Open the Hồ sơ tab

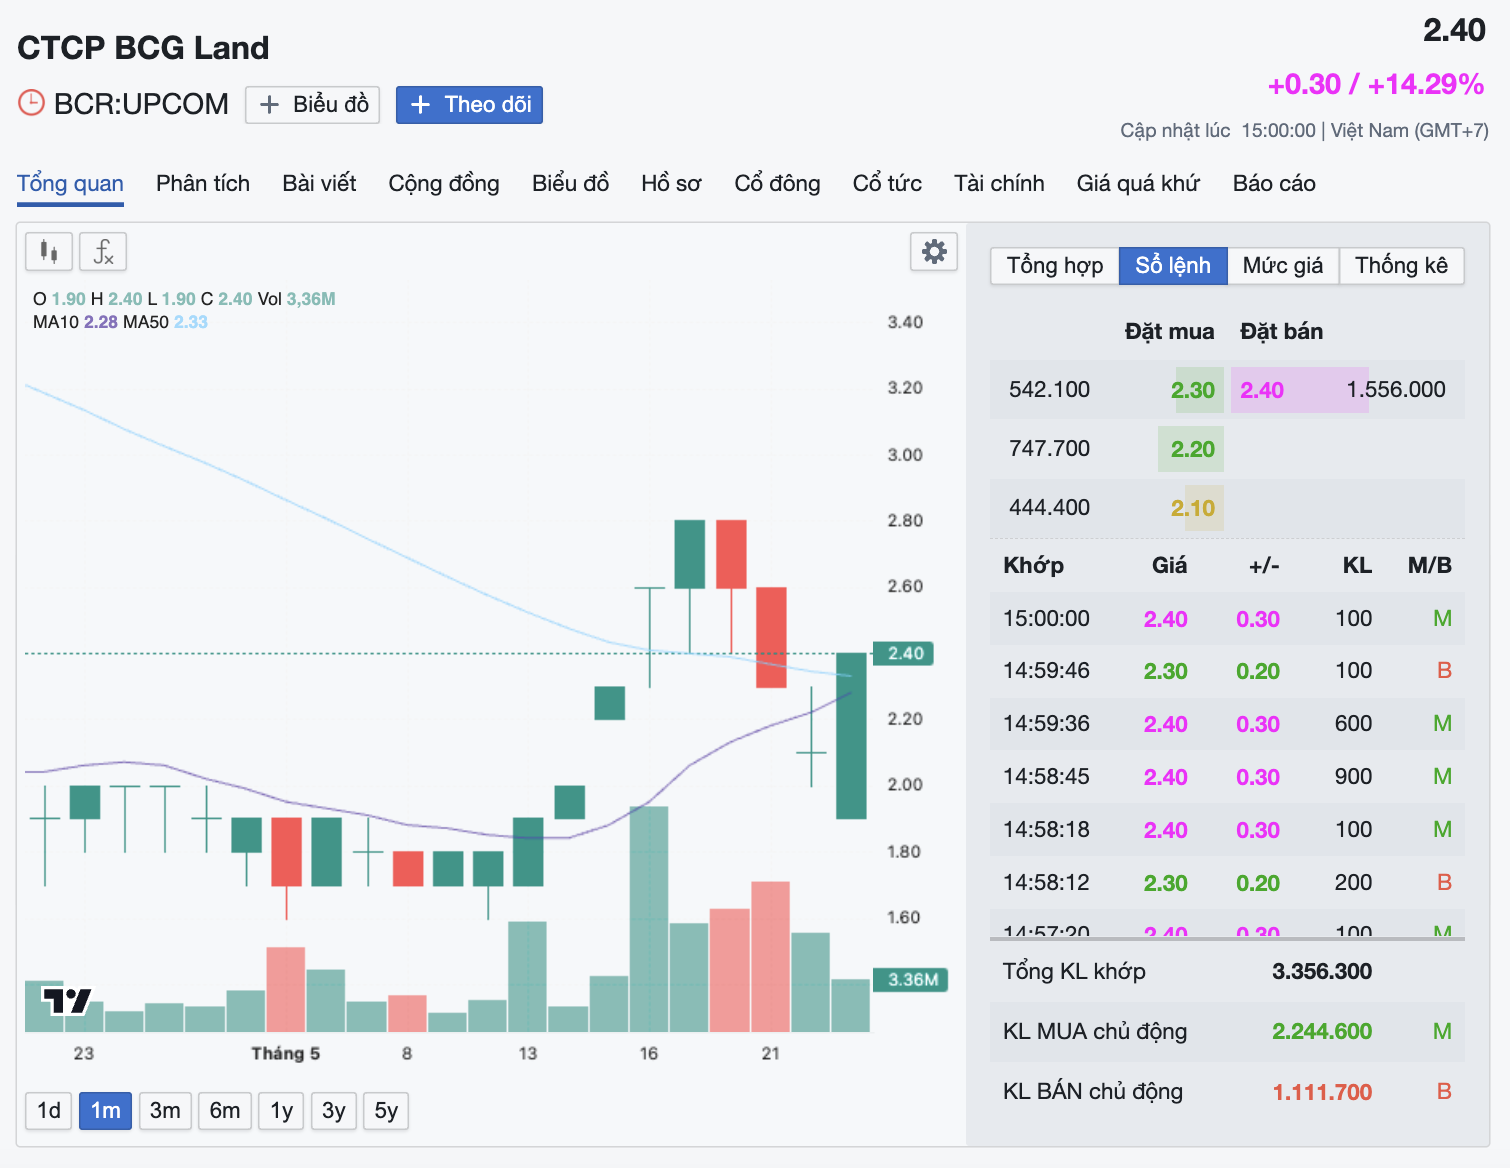[671, 184]
